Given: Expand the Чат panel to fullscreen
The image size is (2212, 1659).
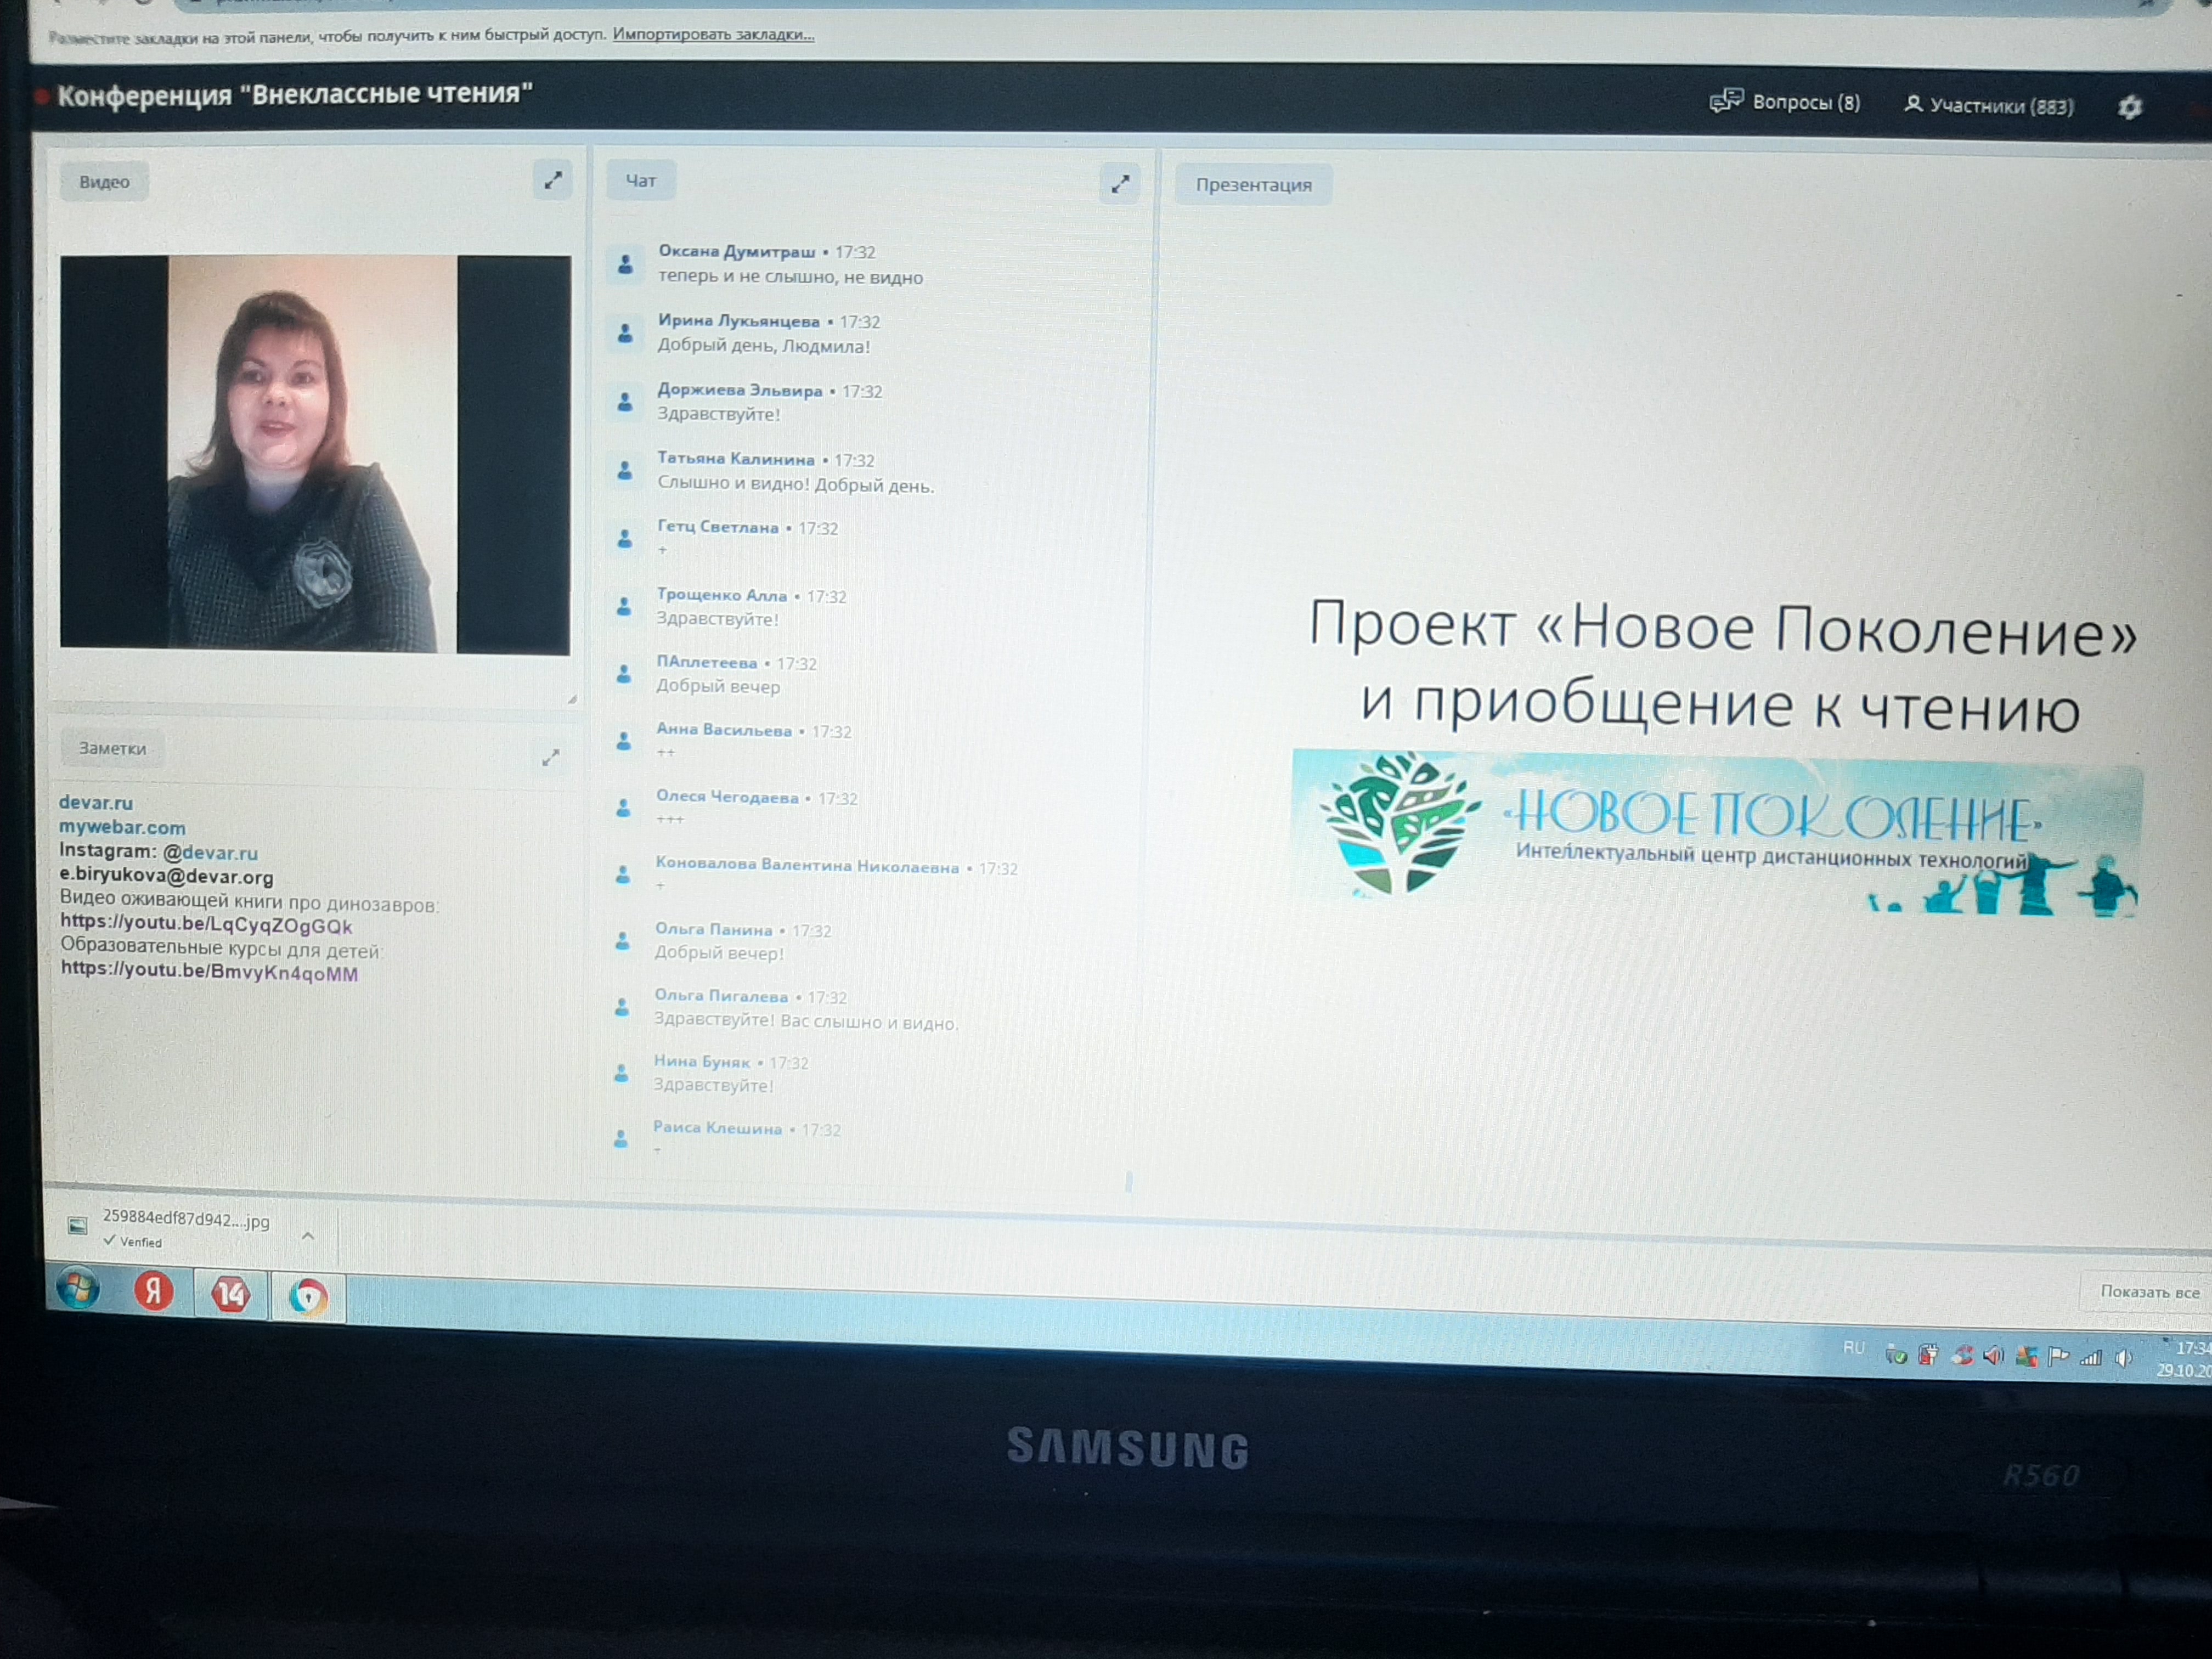Looking at the screenshot, I should tap(1120, 184).
